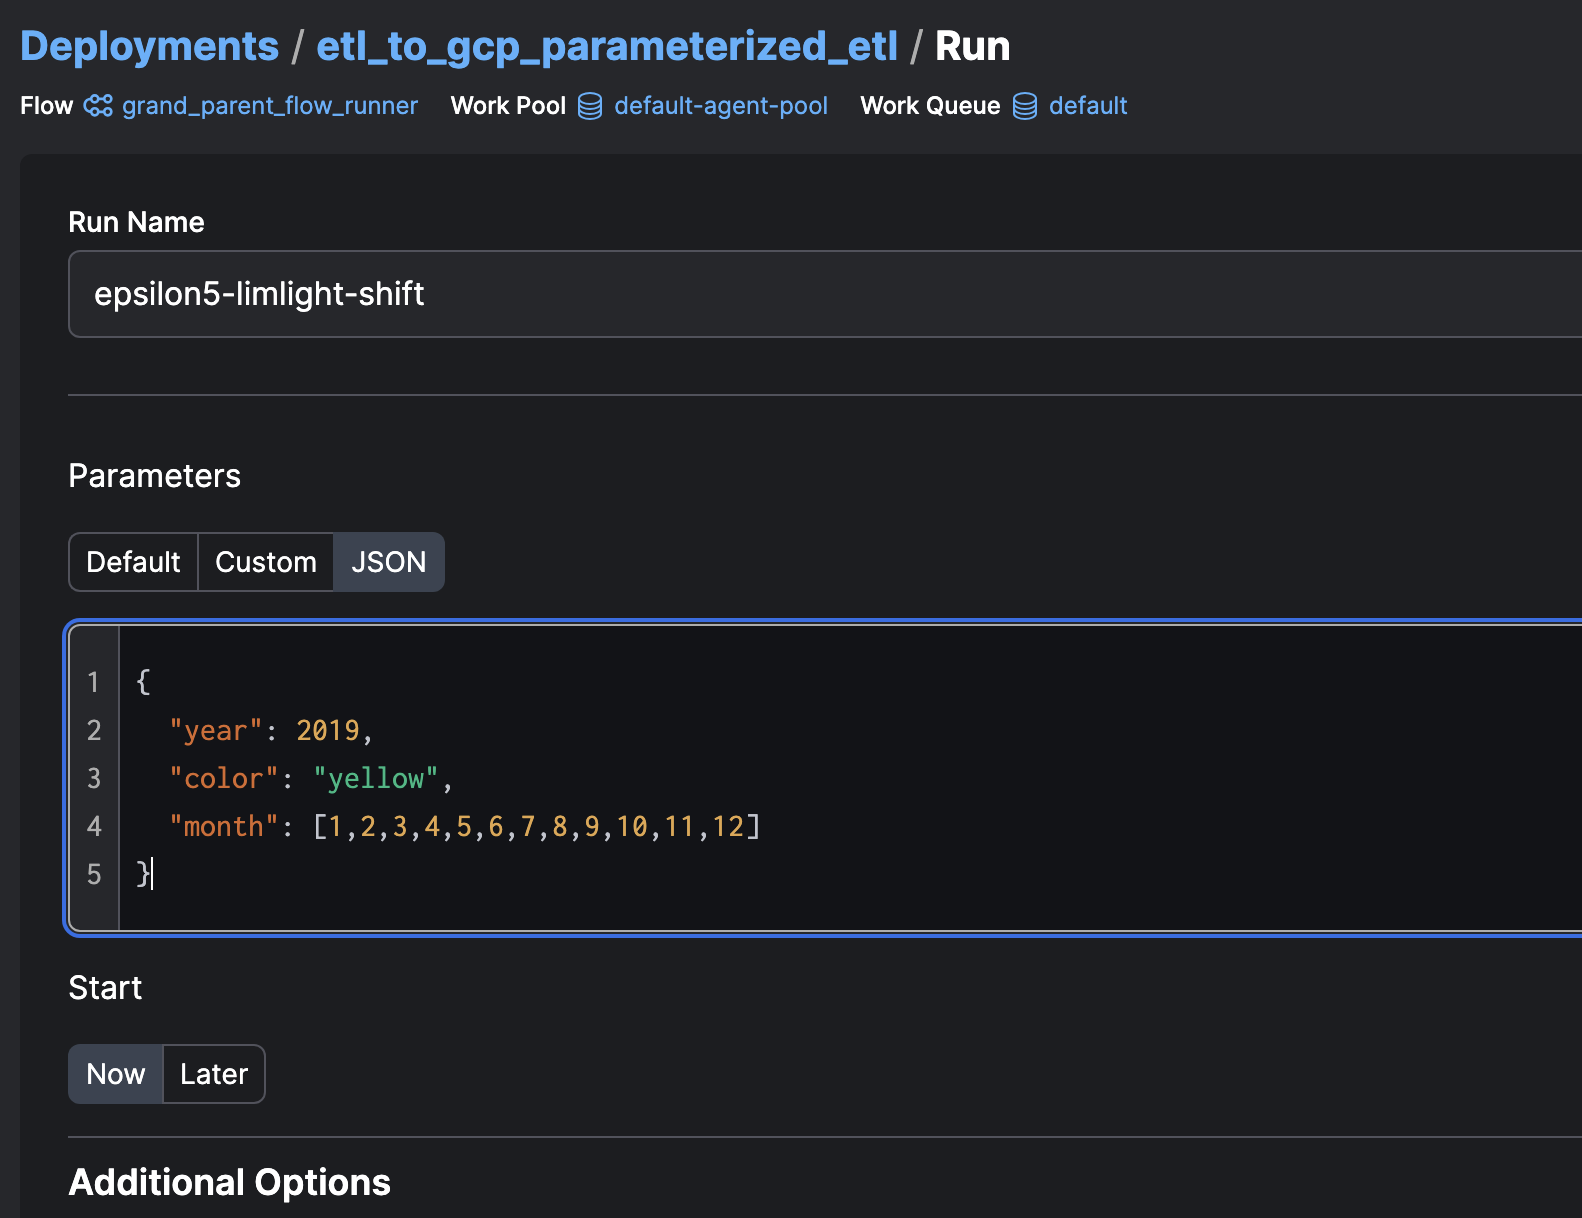
Task: Click the Parameters section heading
Action: pos(155,476)
